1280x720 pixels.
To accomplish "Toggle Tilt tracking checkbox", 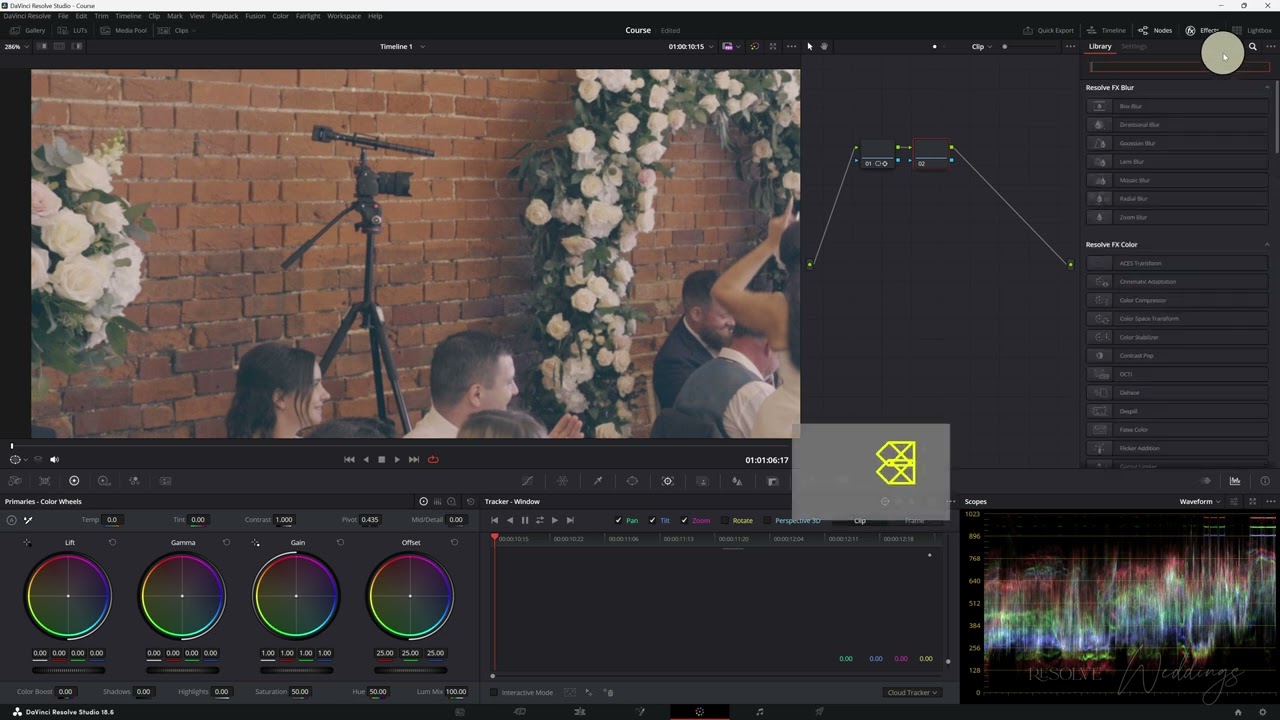I will (x=652, y=520).
